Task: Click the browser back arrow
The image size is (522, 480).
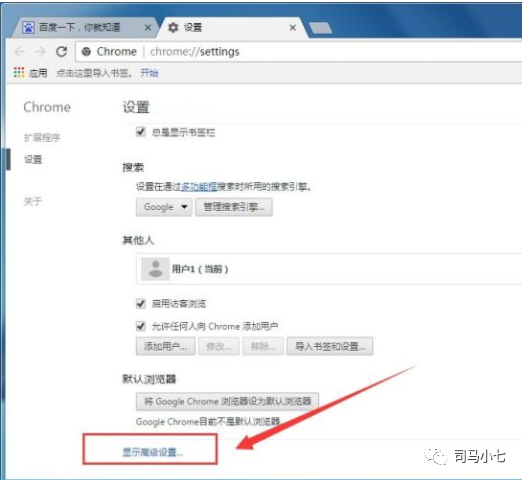Action: click(20, 52)
